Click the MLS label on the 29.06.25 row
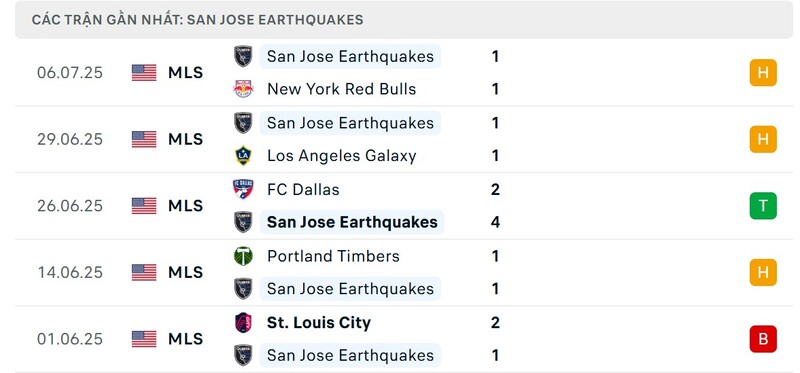This screenshot has height=373, width=800. click(186, 139)
